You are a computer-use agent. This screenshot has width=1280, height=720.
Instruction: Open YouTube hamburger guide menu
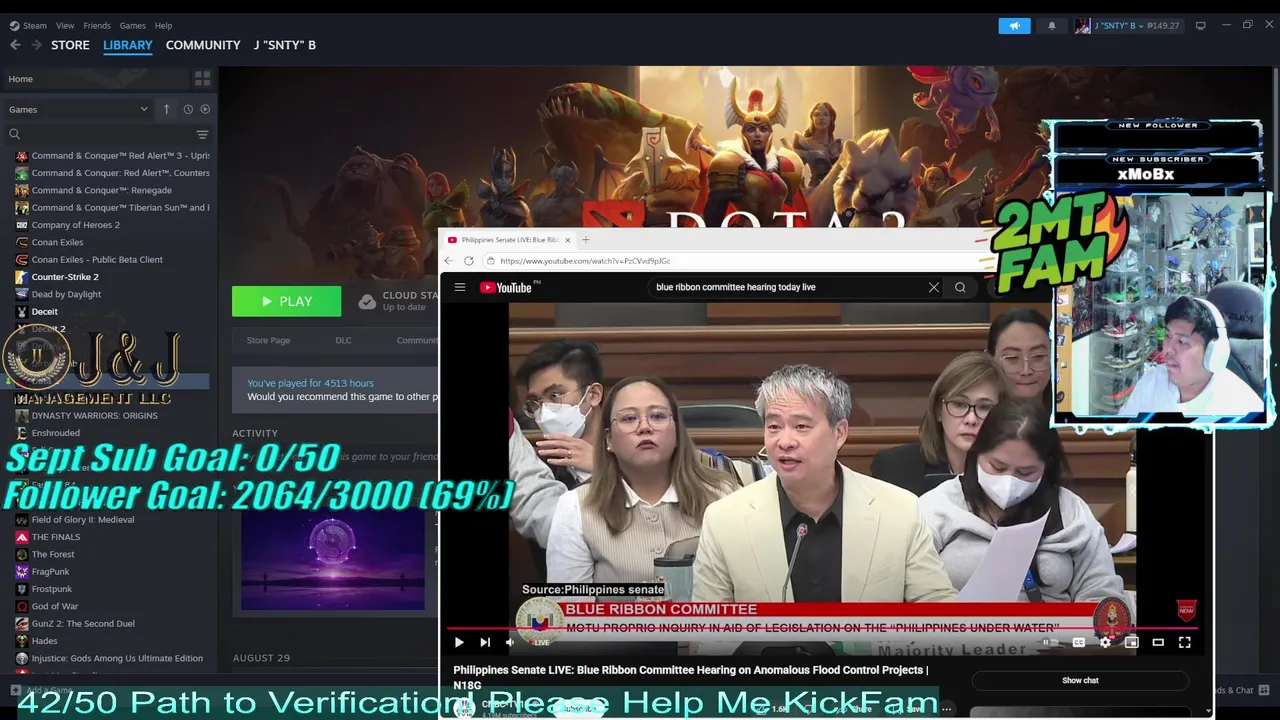[460, 287]
